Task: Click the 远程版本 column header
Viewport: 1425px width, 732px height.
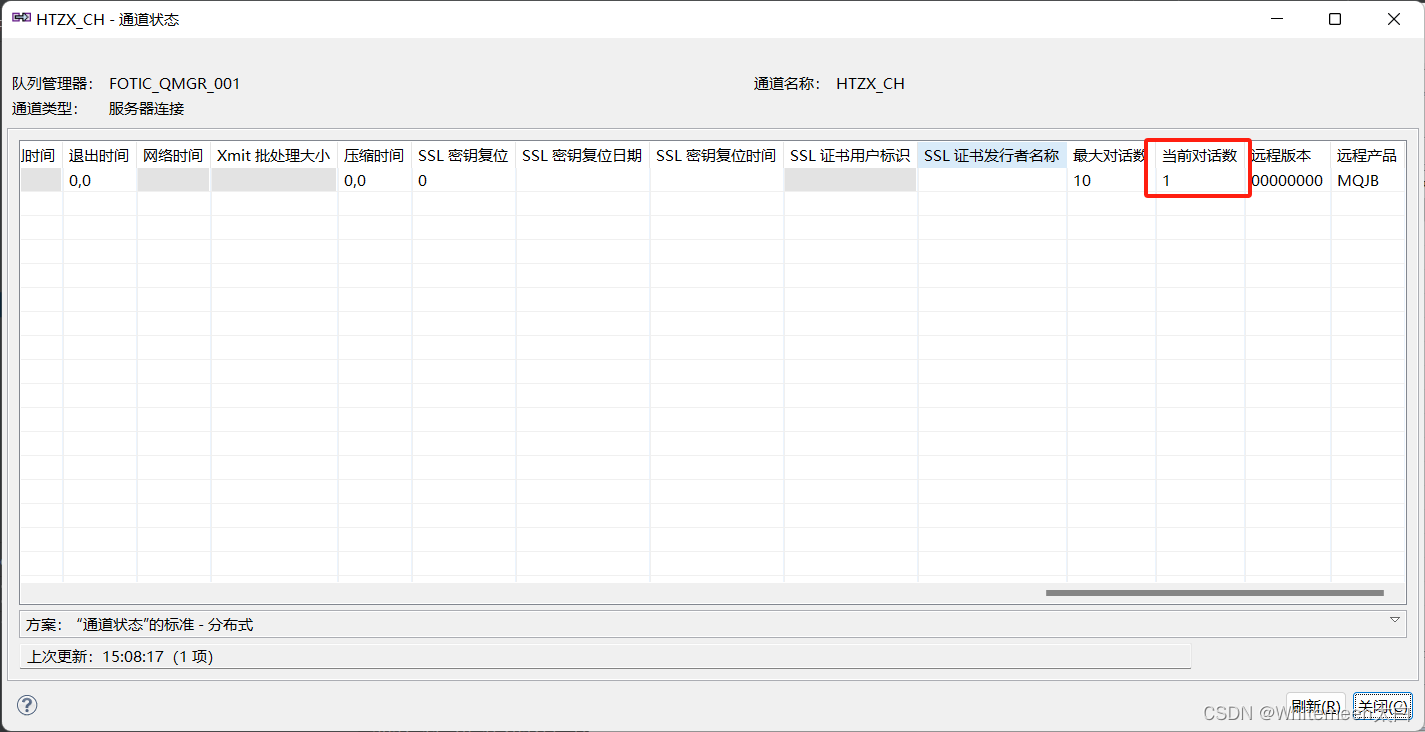Action: [x=1287, y=155]
